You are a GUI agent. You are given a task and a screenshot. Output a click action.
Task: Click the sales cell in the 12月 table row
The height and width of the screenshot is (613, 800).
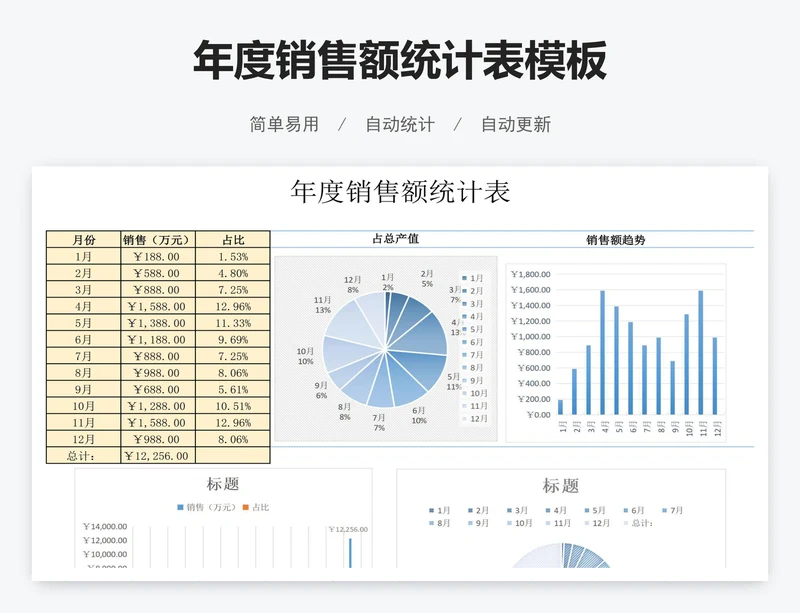tap(158, 439)
